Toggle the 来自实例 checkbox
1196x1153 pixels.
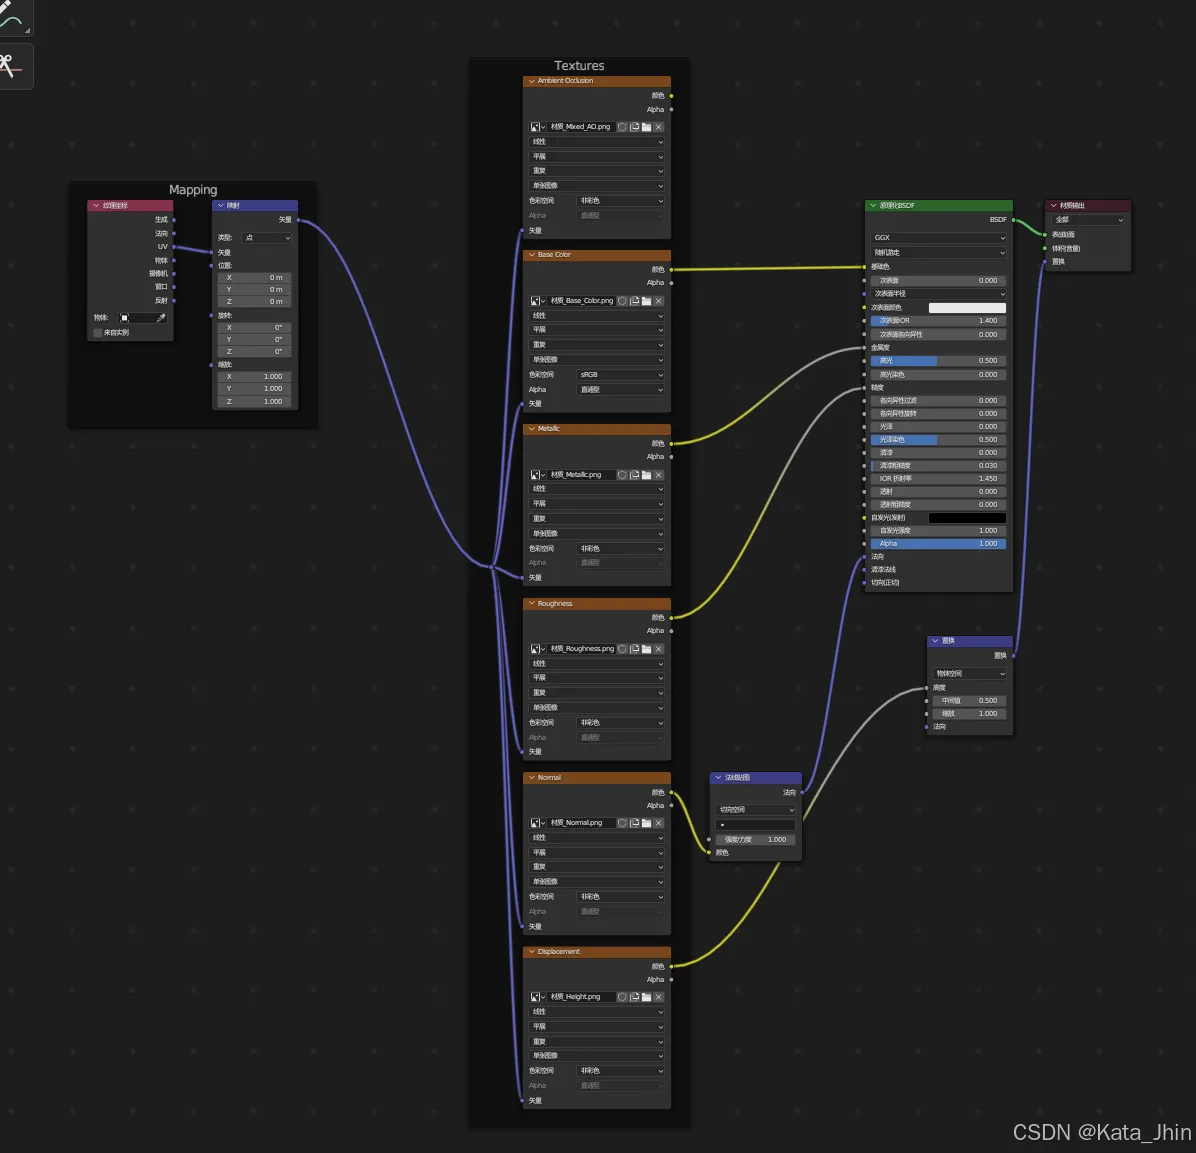tap(98, 332)
